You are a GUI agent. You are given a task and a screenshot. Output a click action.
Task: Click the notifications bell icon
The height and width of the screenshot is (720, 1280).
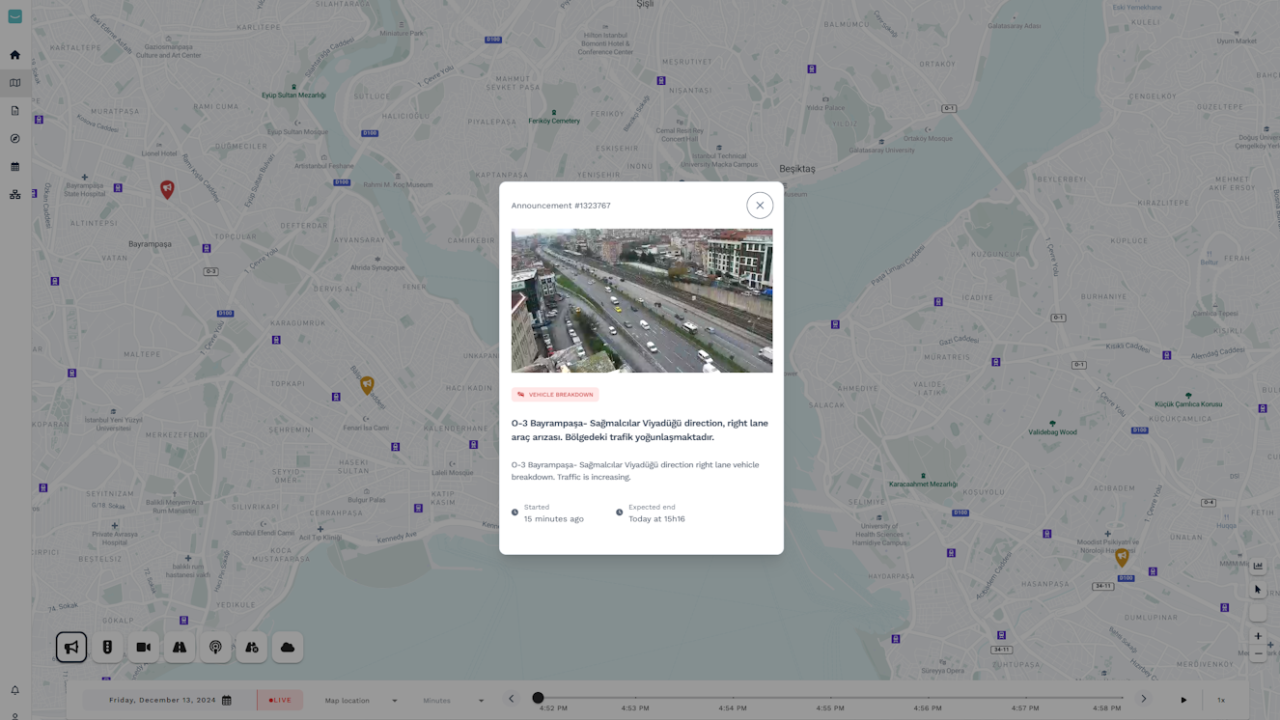(x=15, y=690)
